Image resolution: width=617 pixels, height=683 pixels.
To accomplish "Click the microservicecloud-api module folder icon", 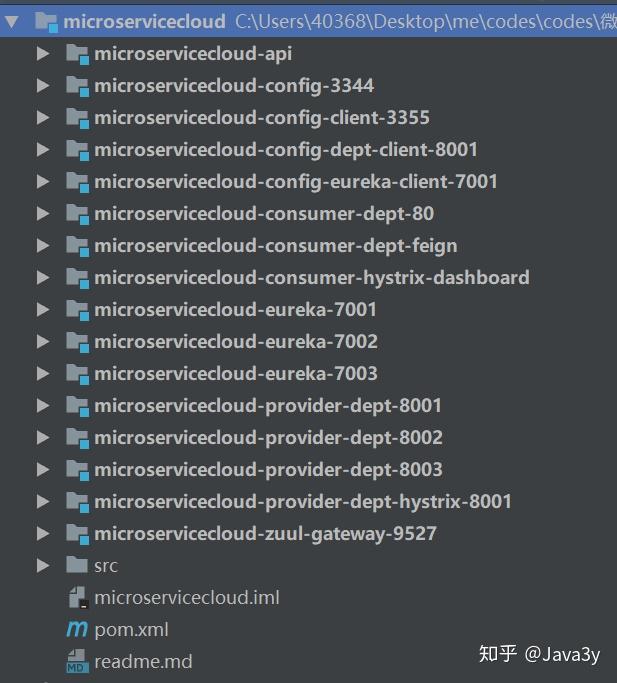I will (78, 55).
